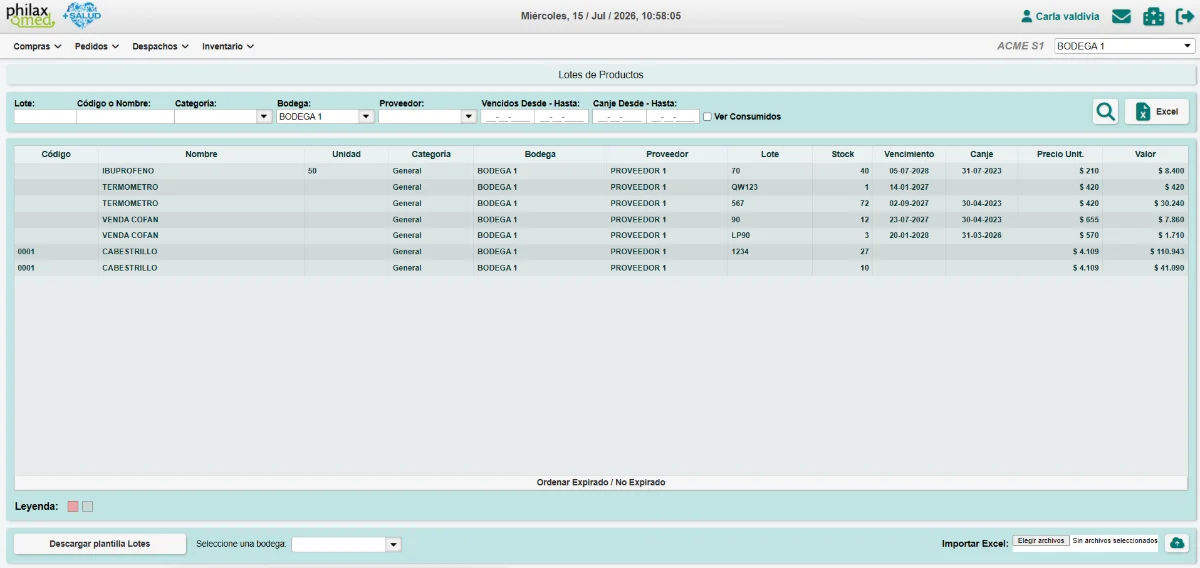This screenshot has width=1200, height=568.
Task: Click the logout arrow icon
Action: 1185,16
